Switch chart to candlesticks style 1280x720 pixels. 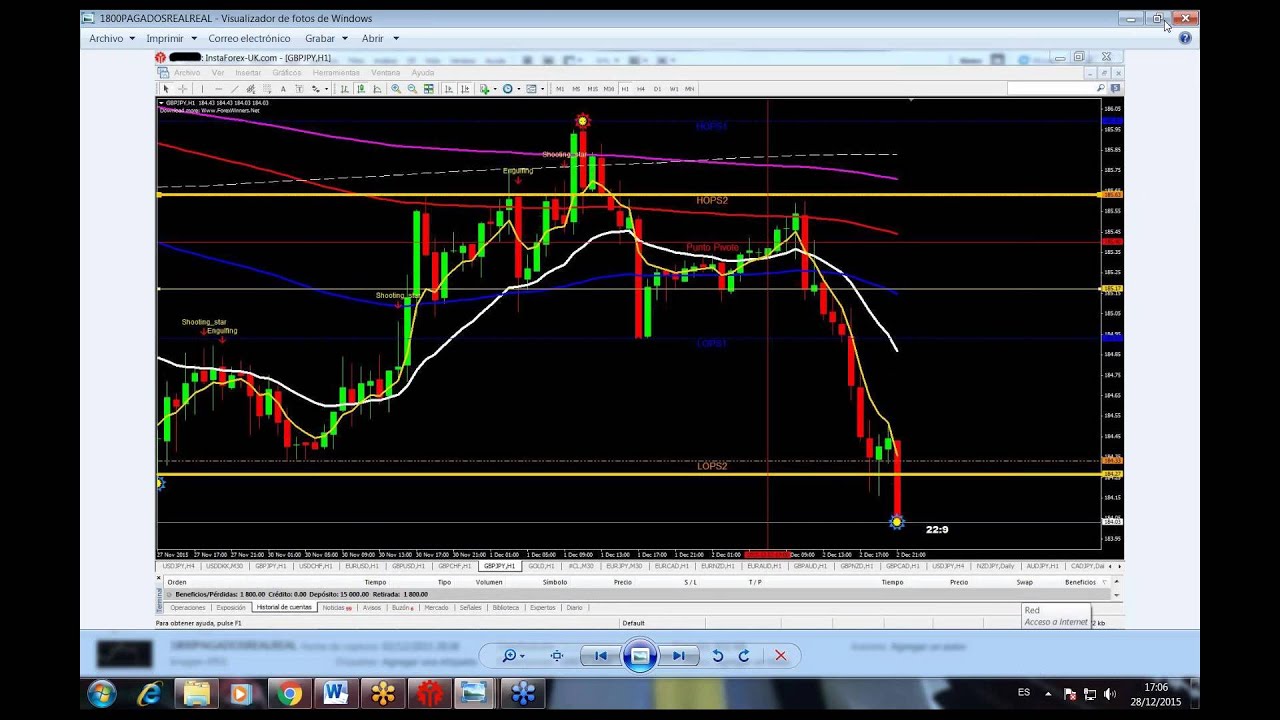pos(359,89)
